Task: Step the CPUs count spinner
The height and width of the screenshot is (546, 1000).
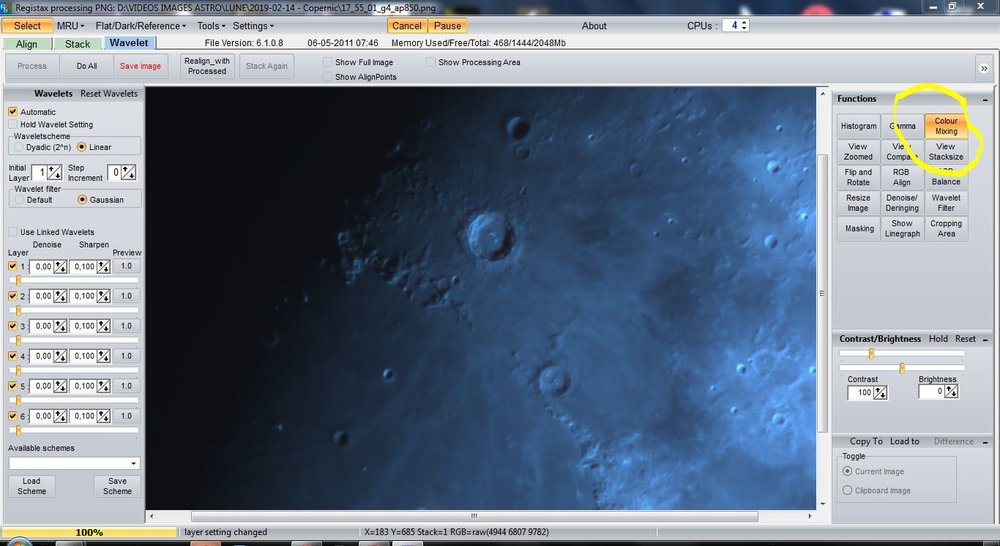Action: click(744, 26)
